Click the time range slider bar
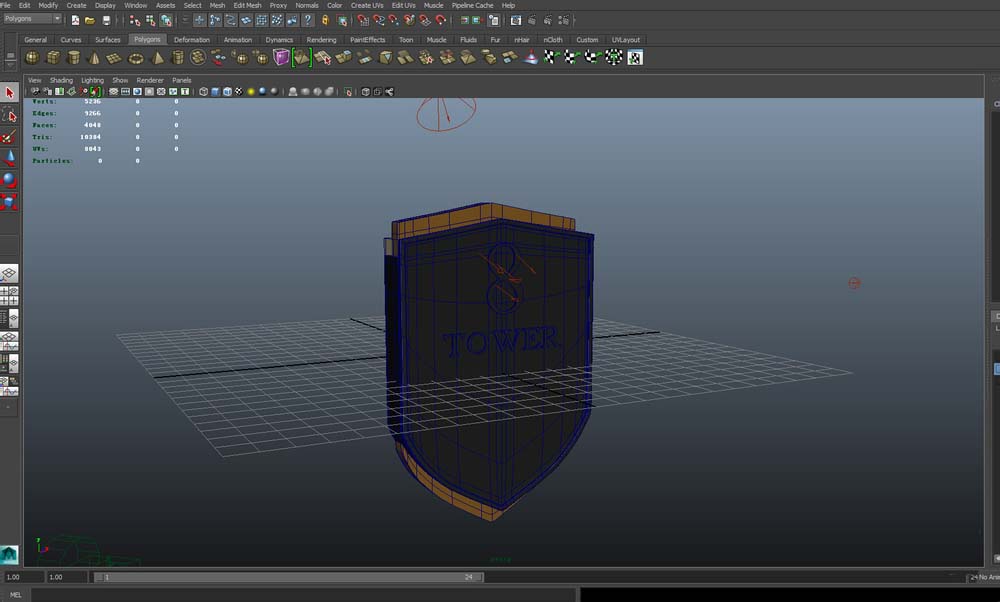The height and width of the screenshot is (602, 1000). (290, 577)
